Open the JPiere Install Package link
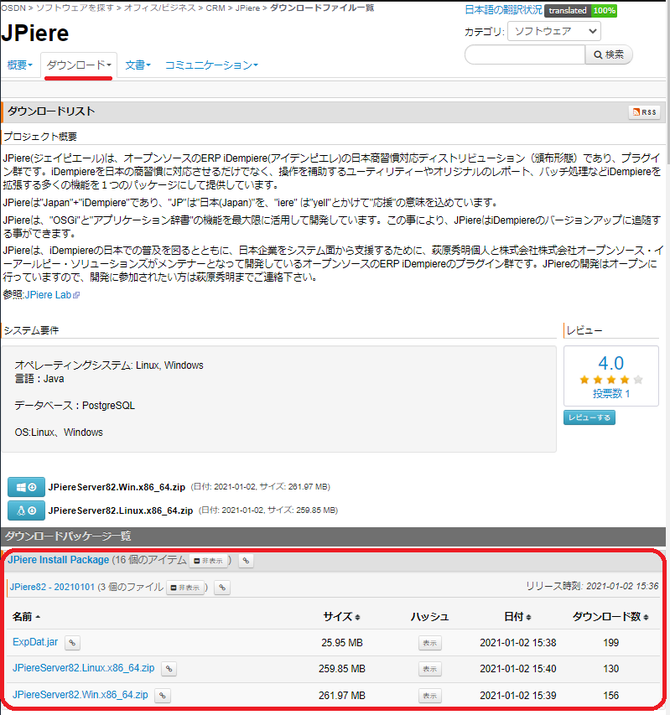 [x=58, y=560]
